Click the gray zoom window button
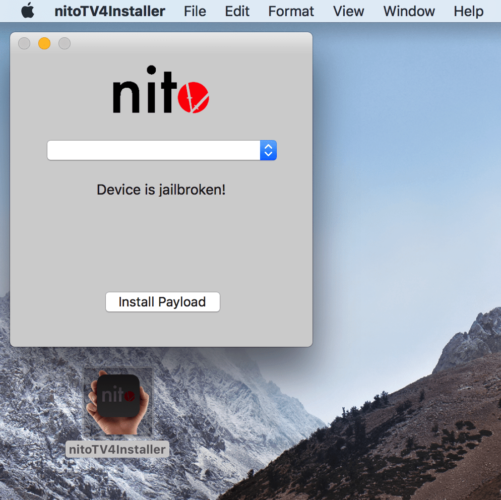Viewport: 501px width, 500px height. point(64,43)
